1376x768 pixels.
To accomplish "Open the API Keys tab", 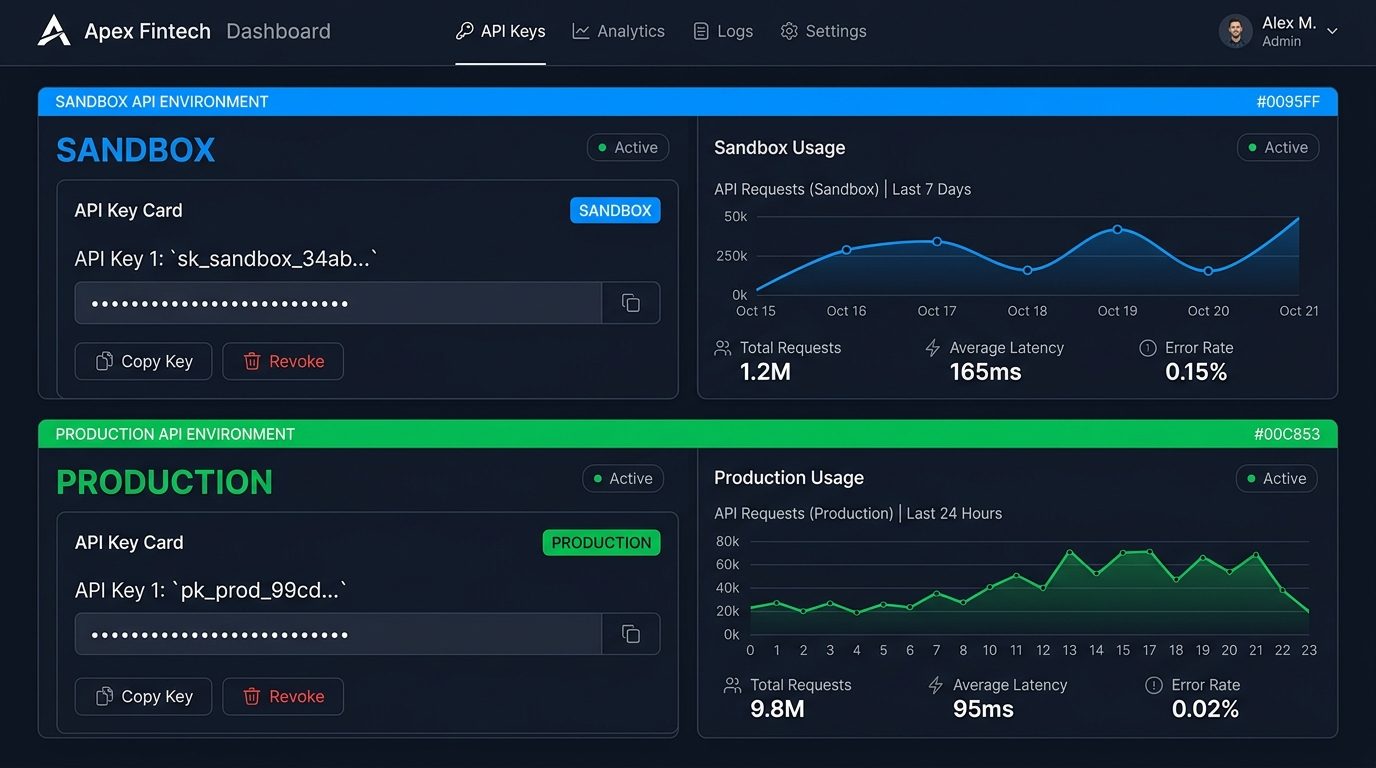I will tap(500, 31).
